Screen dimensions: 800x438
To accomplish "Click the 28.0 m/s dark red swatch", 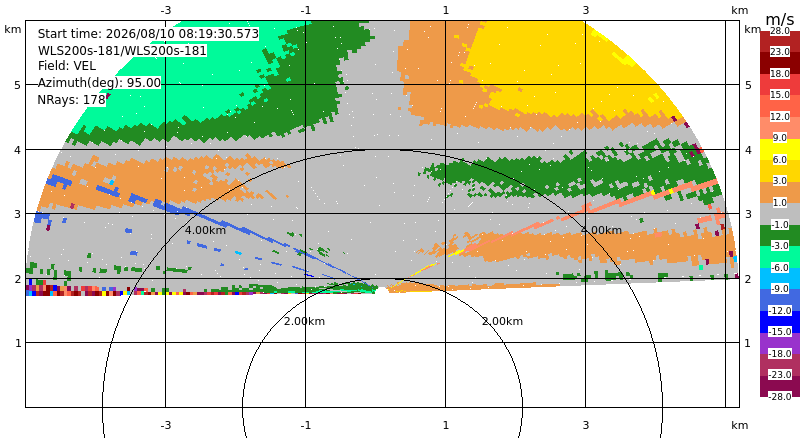I will coord(780,36).
